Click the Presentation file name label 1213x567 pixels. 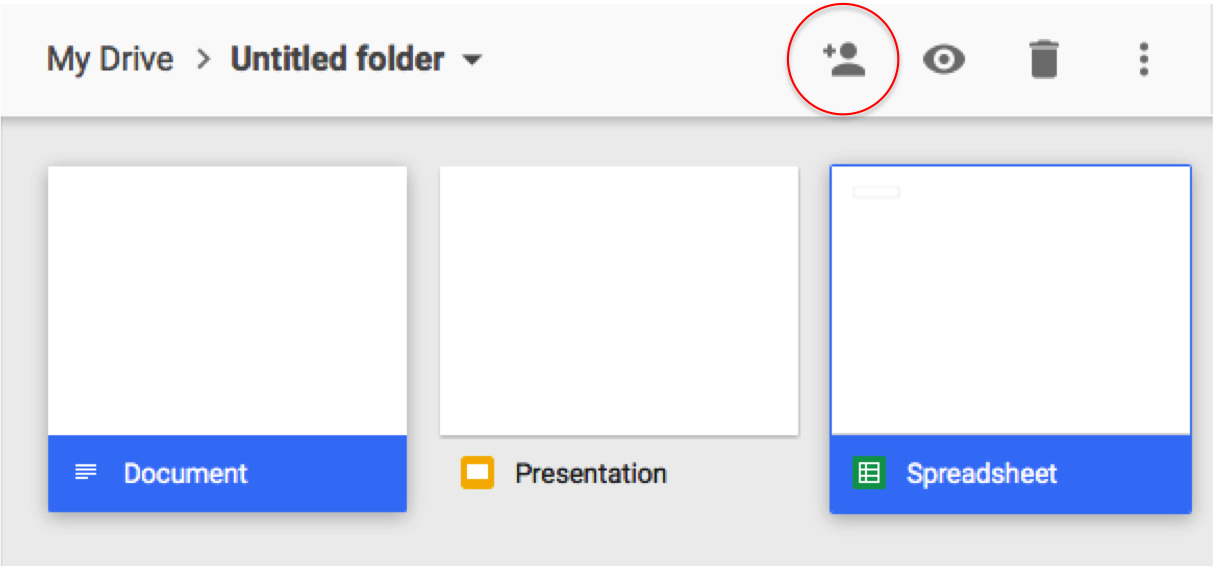pos(591,473)
